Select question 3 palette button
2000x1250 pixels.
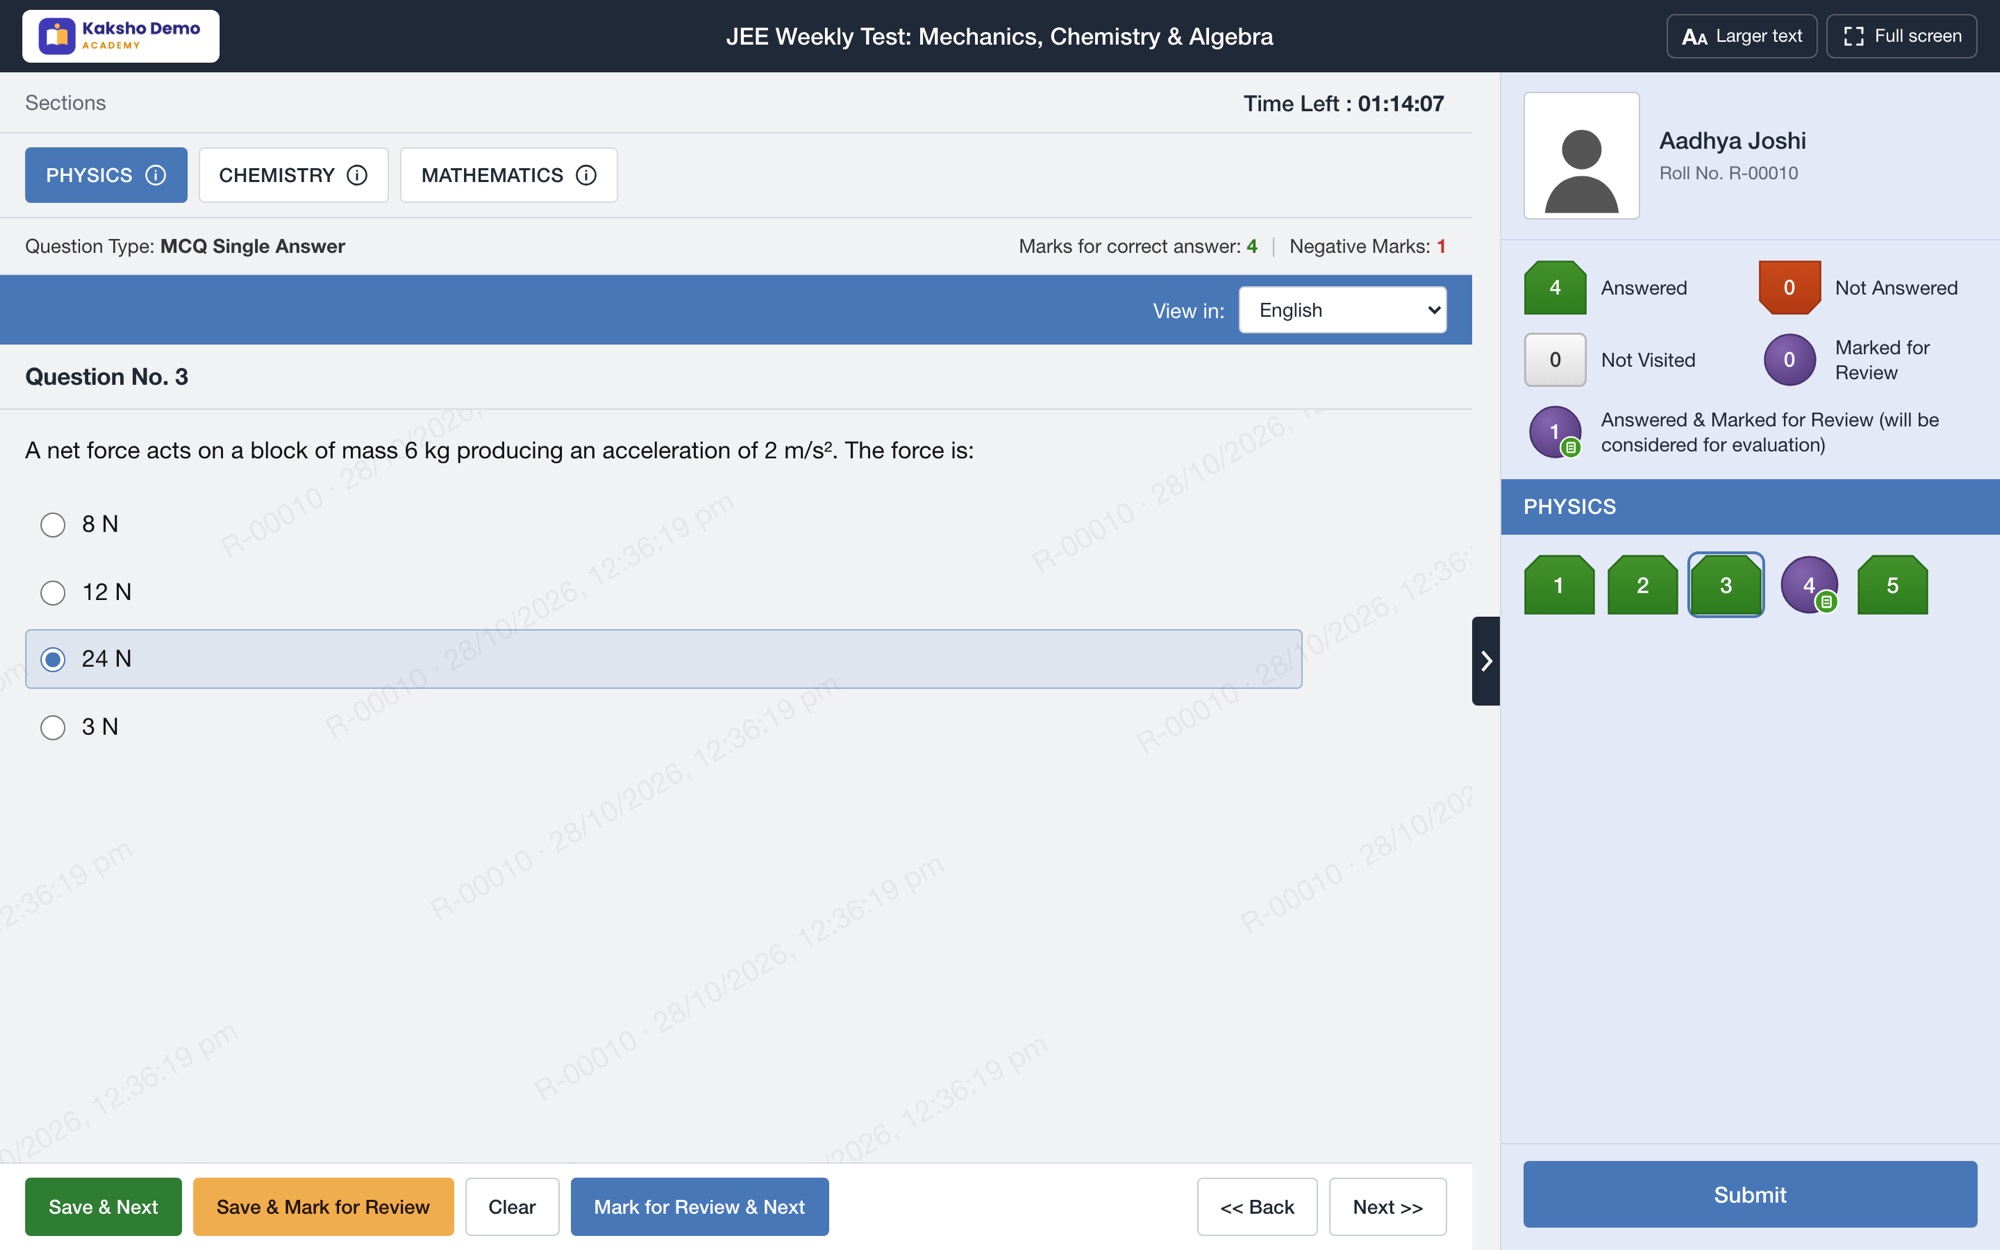pyautogui.click(x=1726, y=585)
